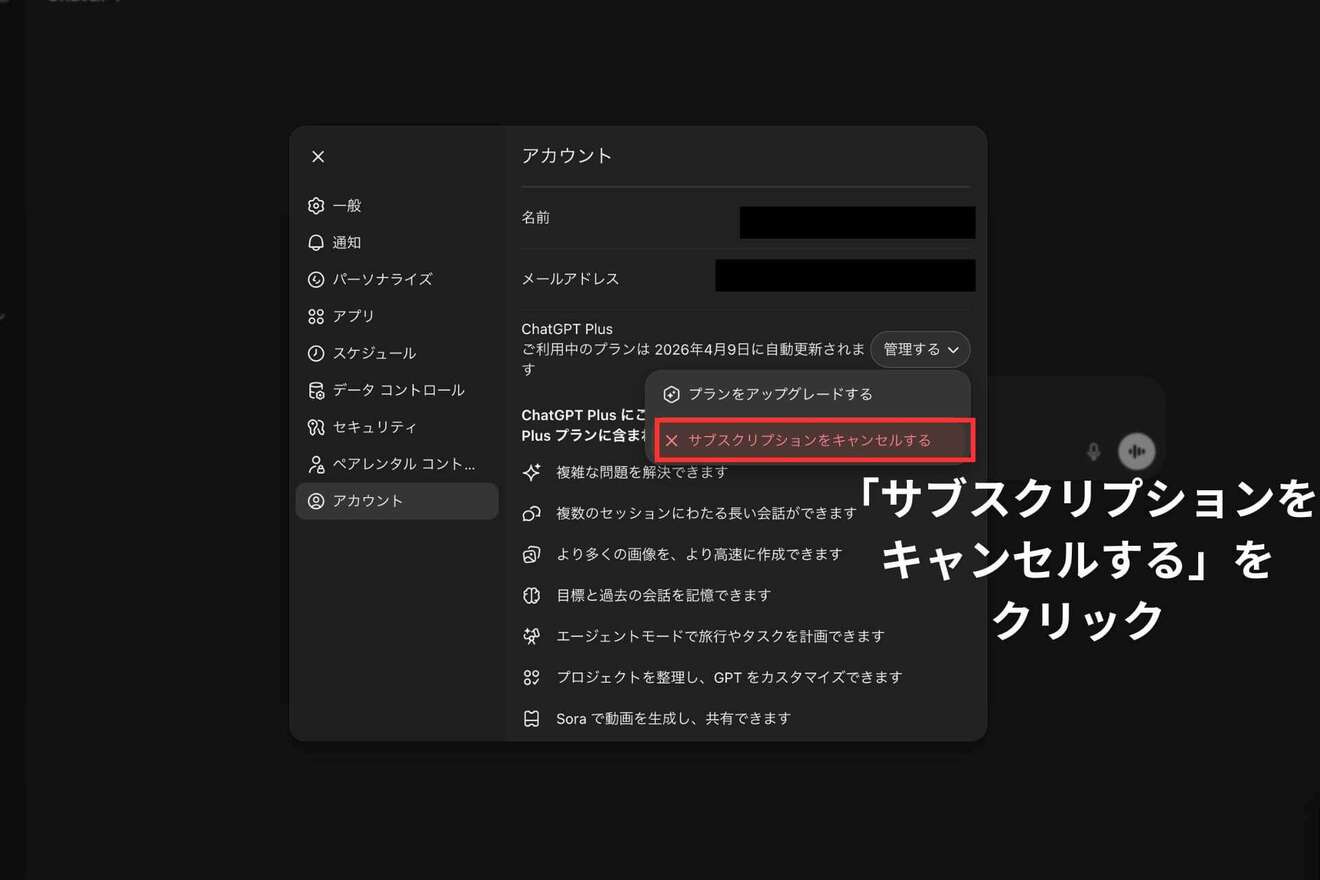Click the grid icon beside アプリ
Image resolution: width=1320 pixels, height=880 pixels.
click(316, 317)
